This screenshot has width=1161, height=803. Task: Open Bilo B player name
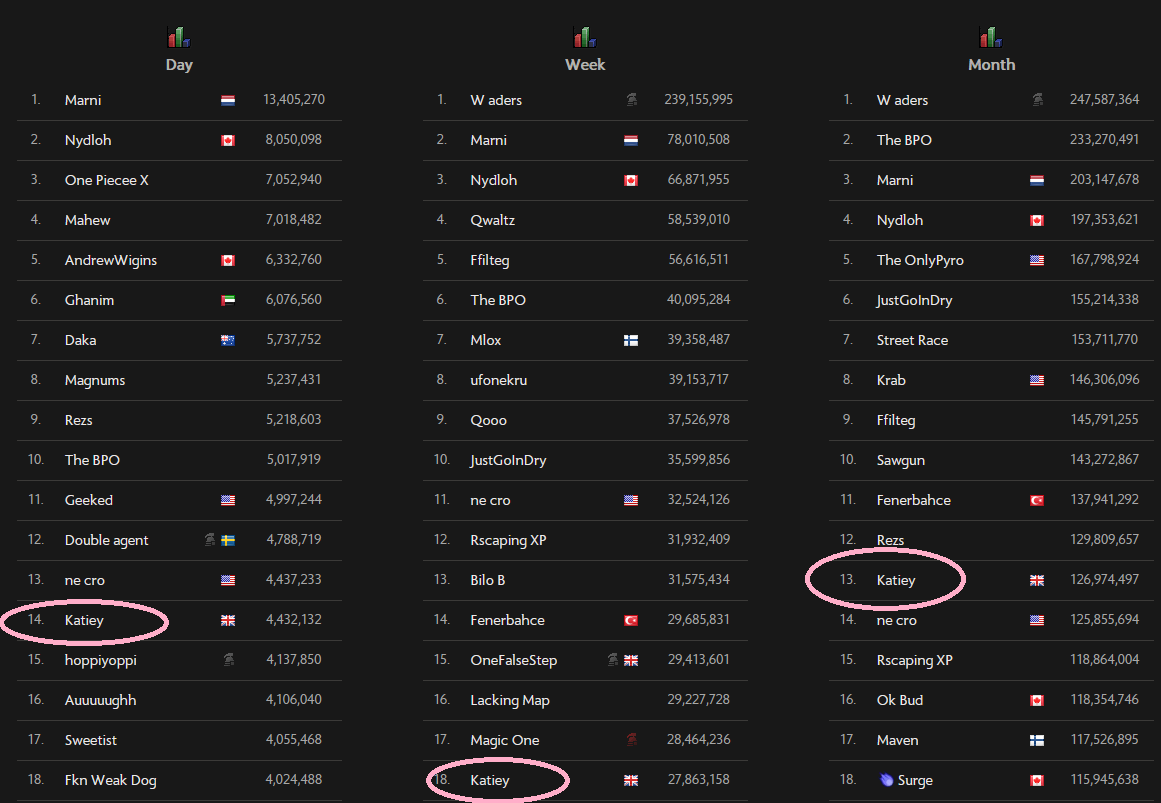coord(487,580)
